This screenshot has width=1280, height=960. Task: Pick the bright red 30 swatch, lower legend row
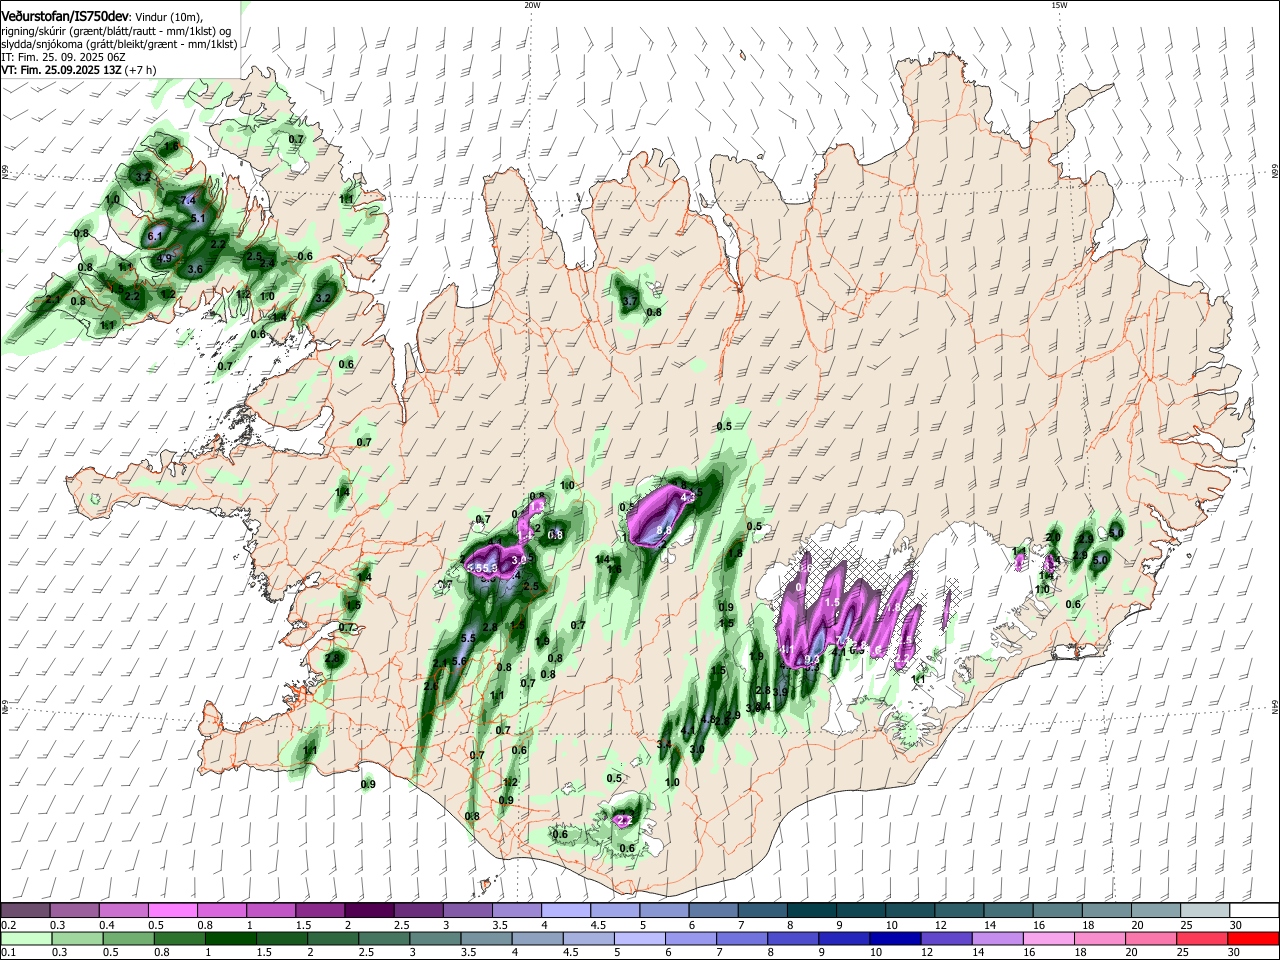coord(1254,938)
